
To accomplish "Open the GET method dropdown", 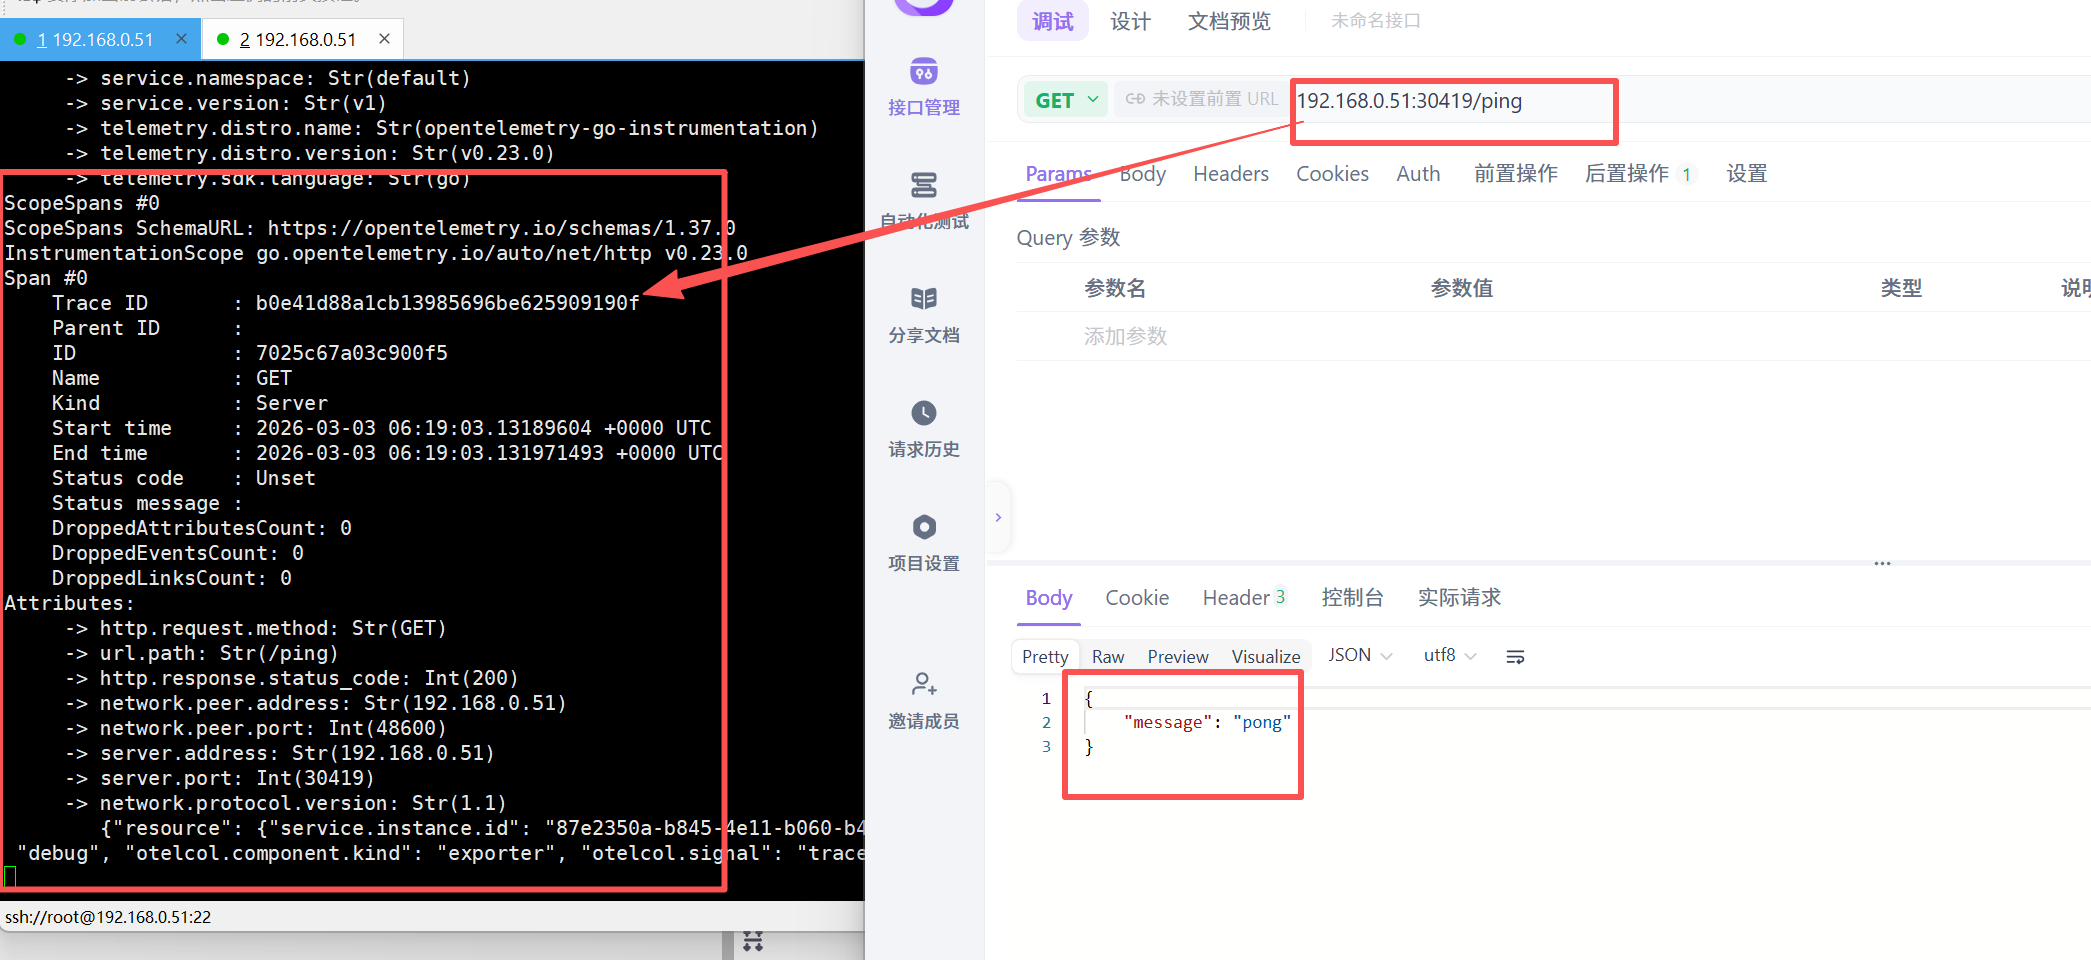I will (1066, 100).
